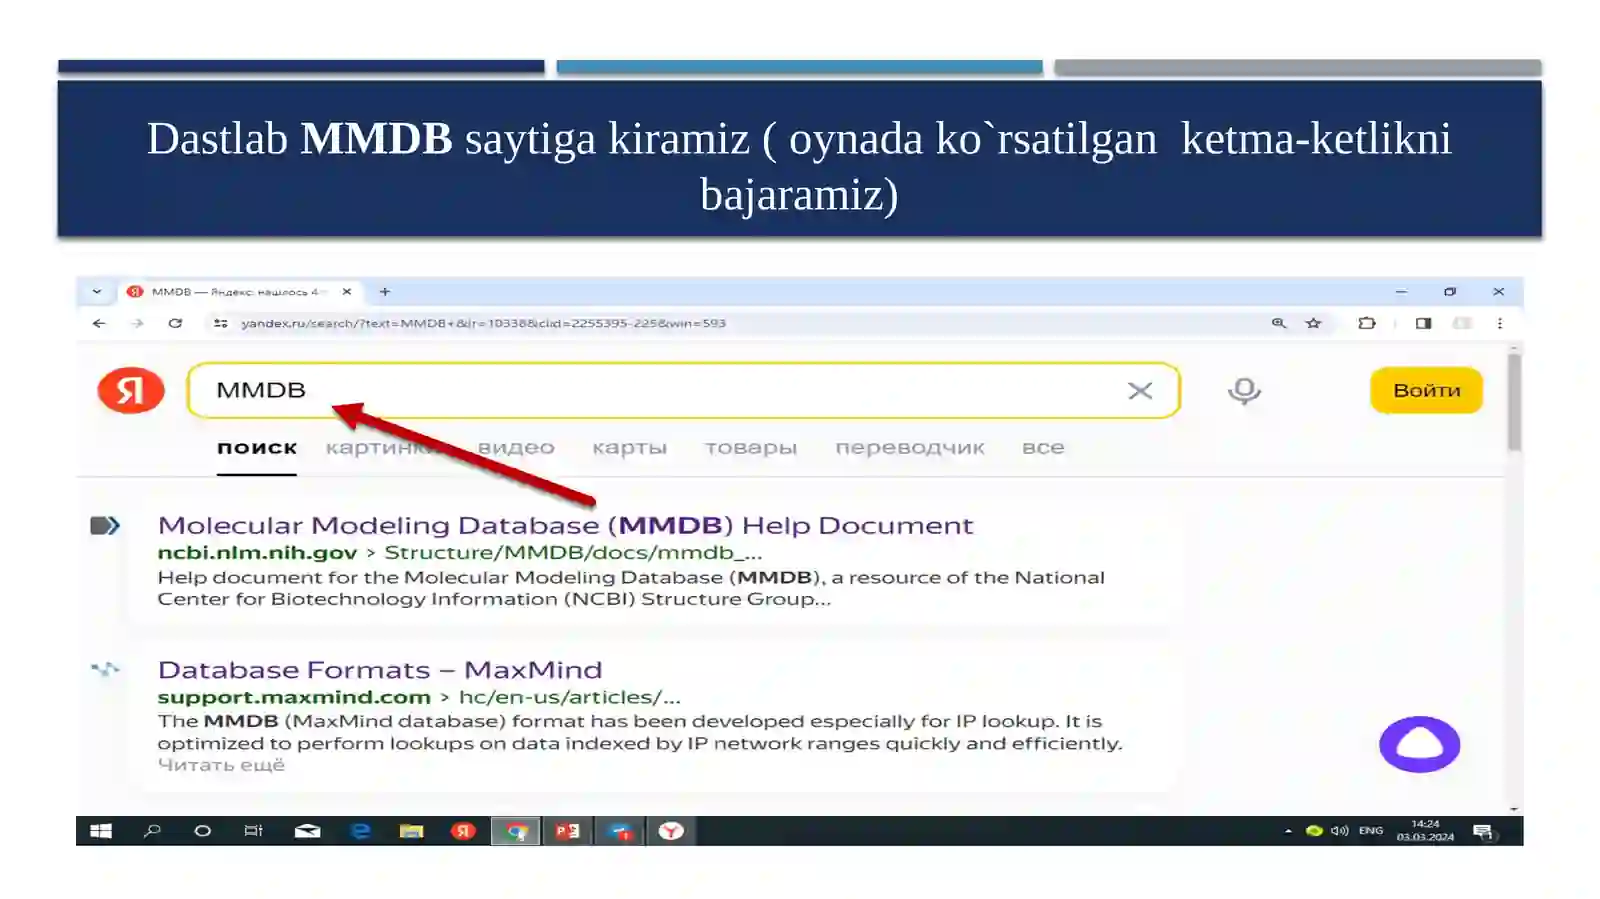The image size is (1600, 899).
Task: Activate voice search microphone icon
Action: tap(1244, 391)
